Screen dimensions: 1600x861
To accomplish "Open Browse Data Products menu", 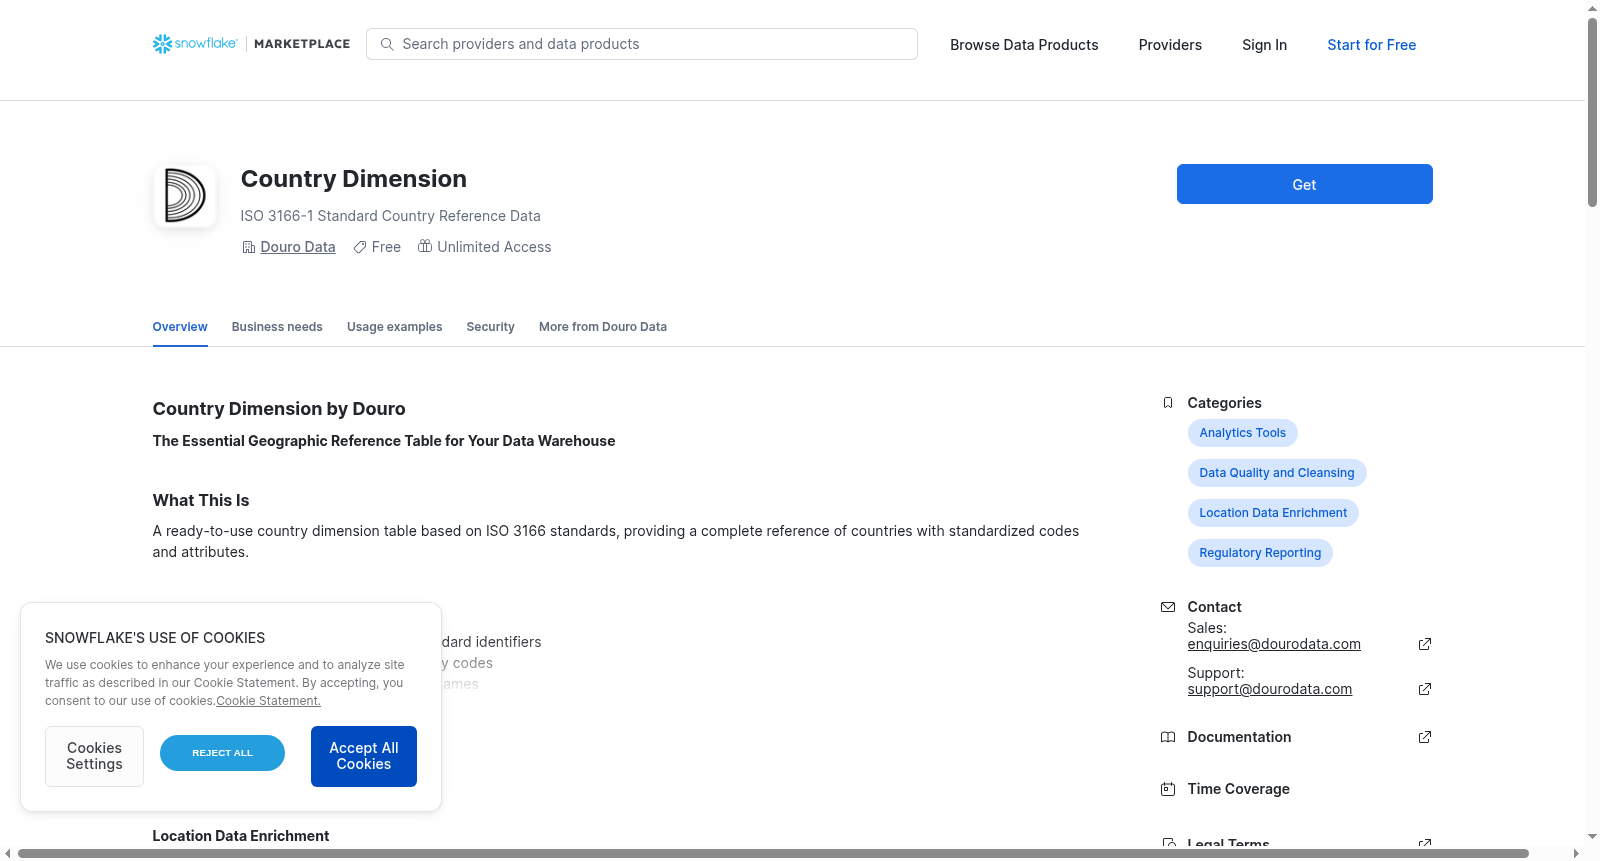I will pyautogui.click(x=1024, y=45).
